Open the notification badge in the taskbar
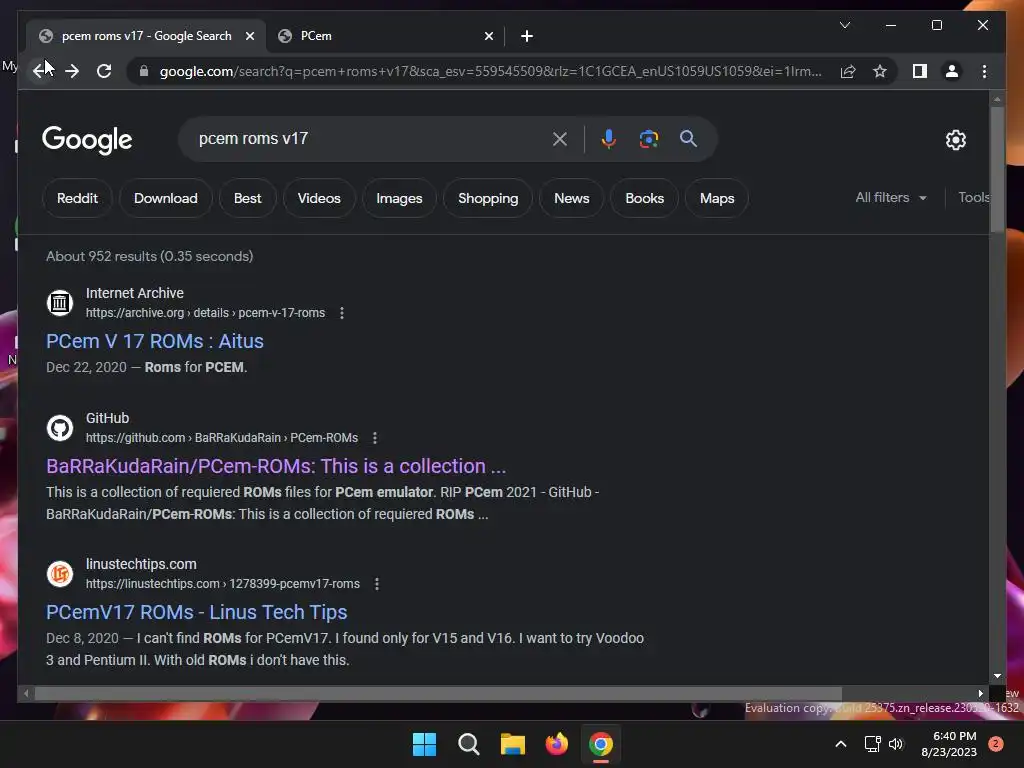Image resolution: width=1024 pixels, height=768 pixels. [x=996, y=744]
